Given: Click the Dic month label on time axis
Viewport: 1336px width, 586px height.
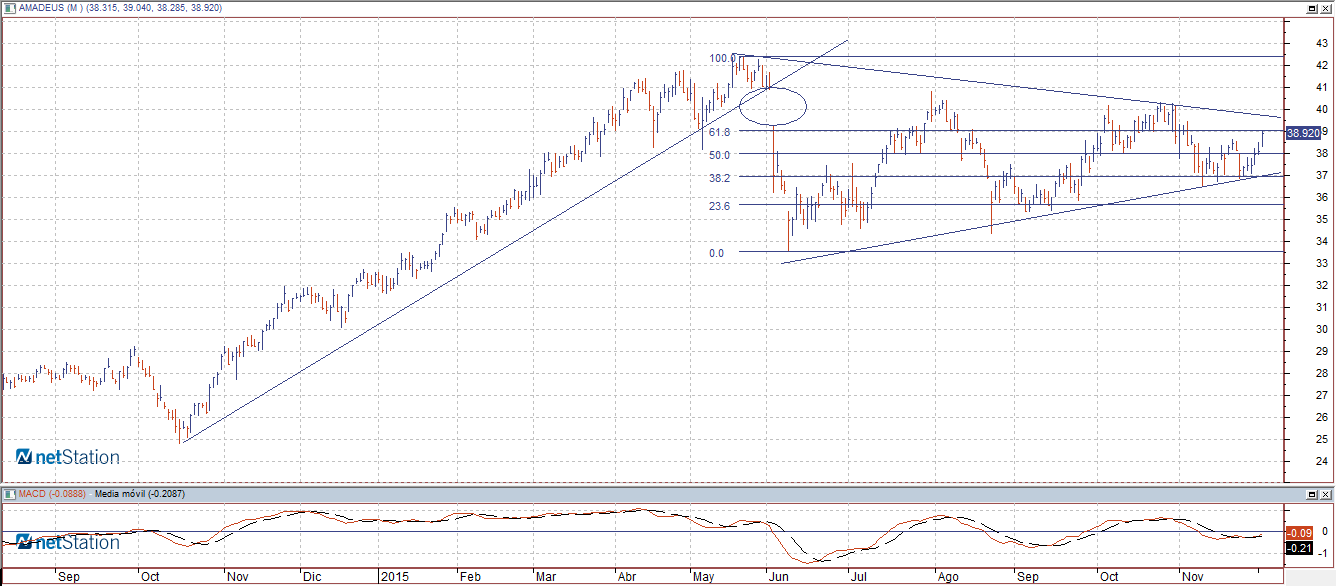Looking at the screenshot, I should tap(312, 577).
